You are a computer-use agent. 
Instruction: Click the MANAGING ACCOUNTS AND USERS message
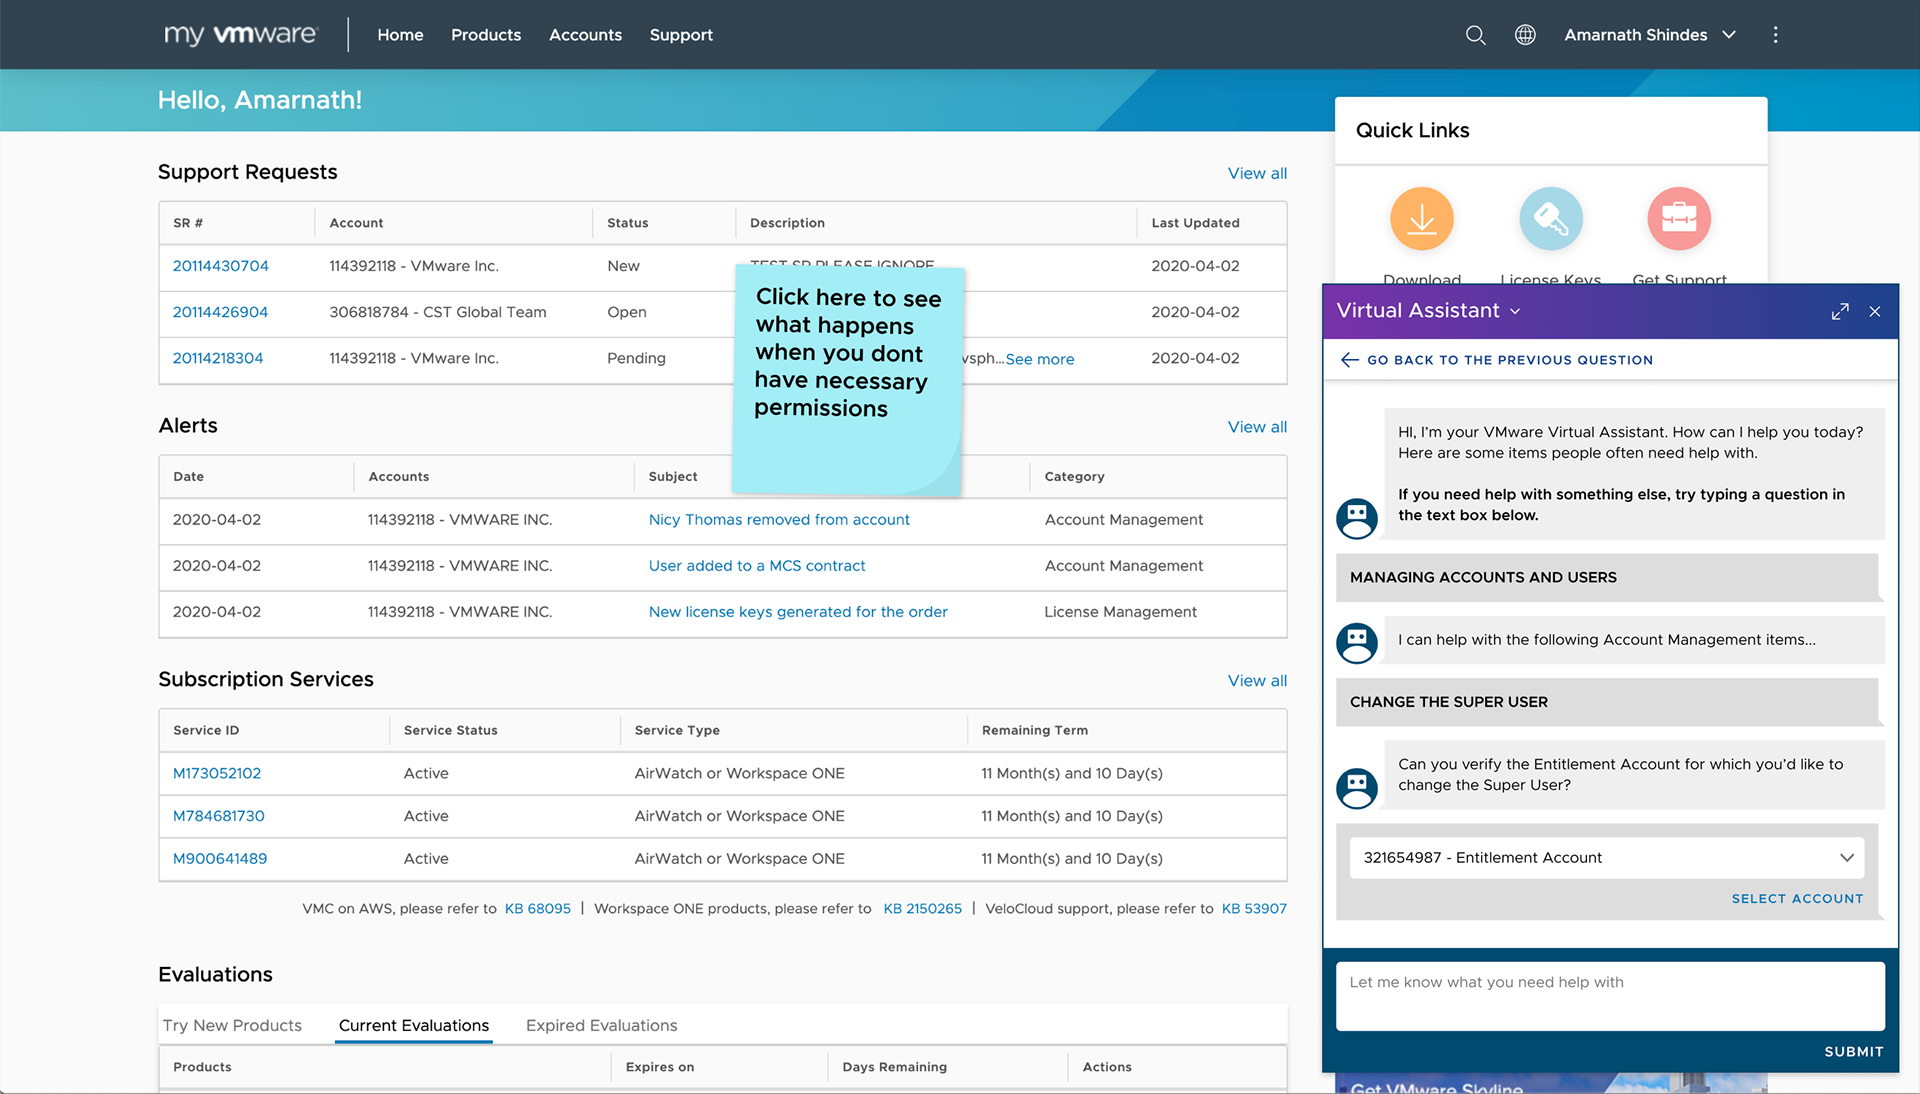(x=1607, y=578)
